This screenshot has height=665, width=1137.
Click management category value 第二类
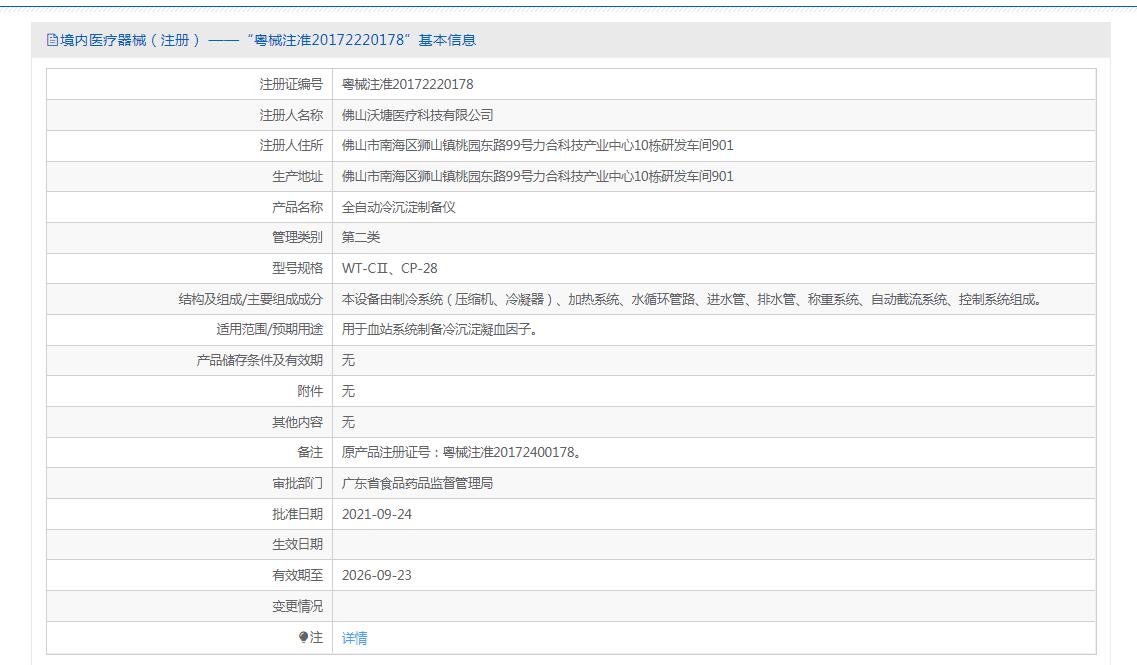click(x=361, y=238)
